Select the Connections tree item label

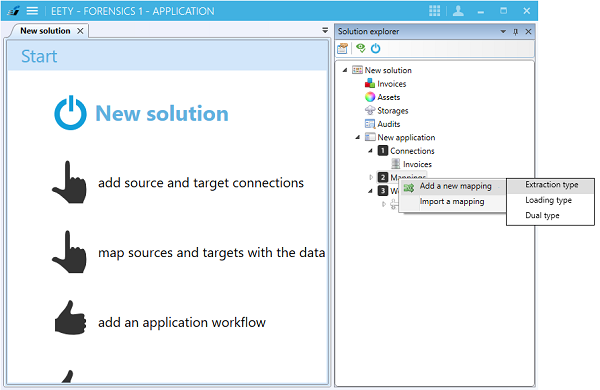pyautogui.click(x=412, y=151)
